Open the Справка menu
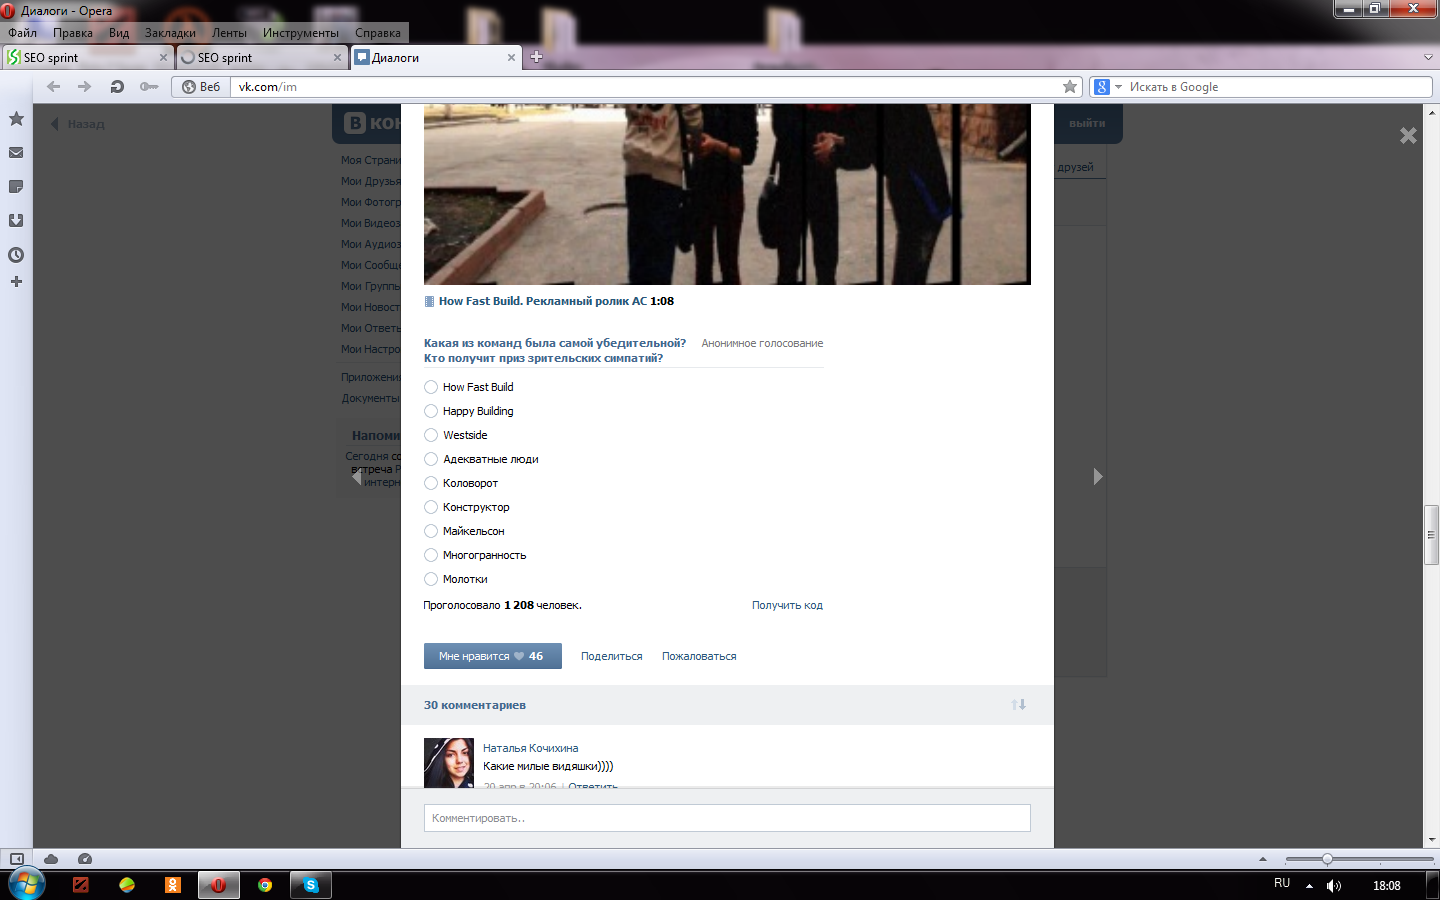 pos(378,33)
